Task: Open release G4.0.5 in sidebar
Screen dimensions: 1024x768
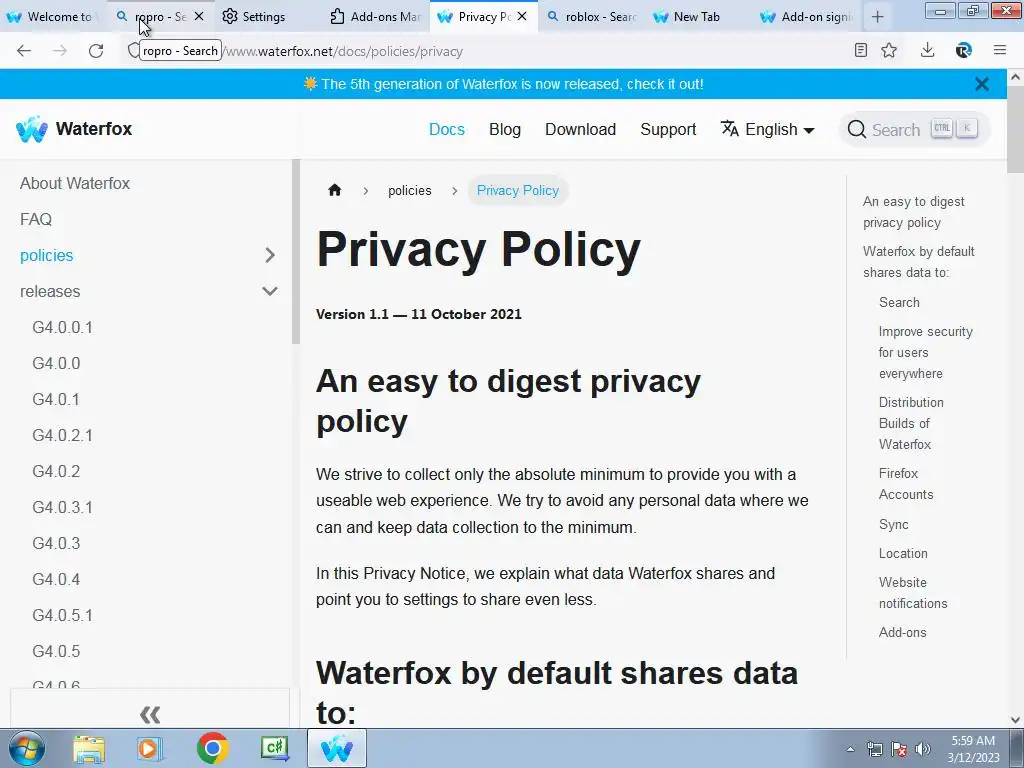Action: coord(56,651)
